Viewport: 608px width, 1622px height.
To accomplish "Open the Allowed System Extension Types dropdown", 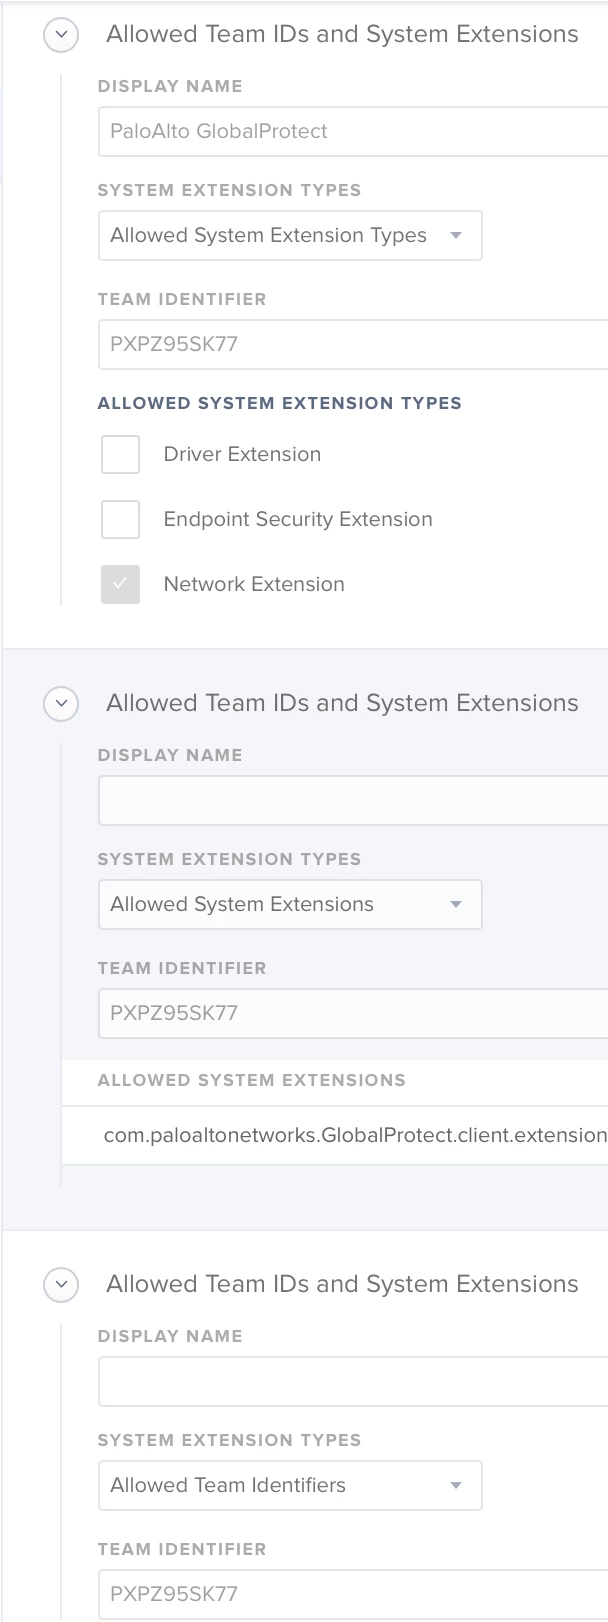I will pyautogui.click(x=290, y=235).
